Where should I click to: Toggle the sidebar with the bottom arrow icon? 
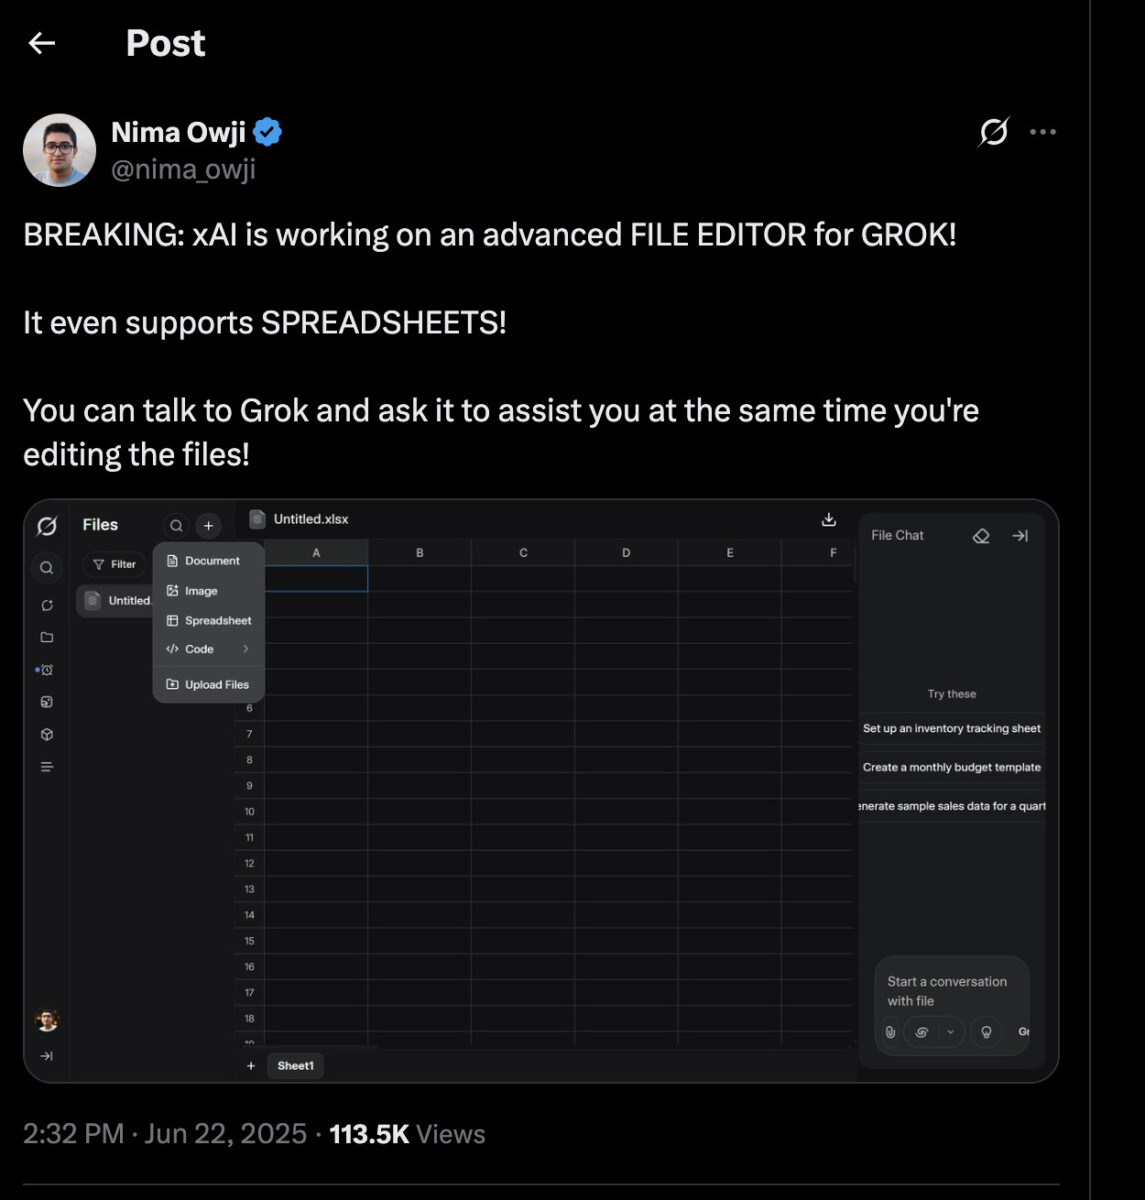tap(46, 1054)
